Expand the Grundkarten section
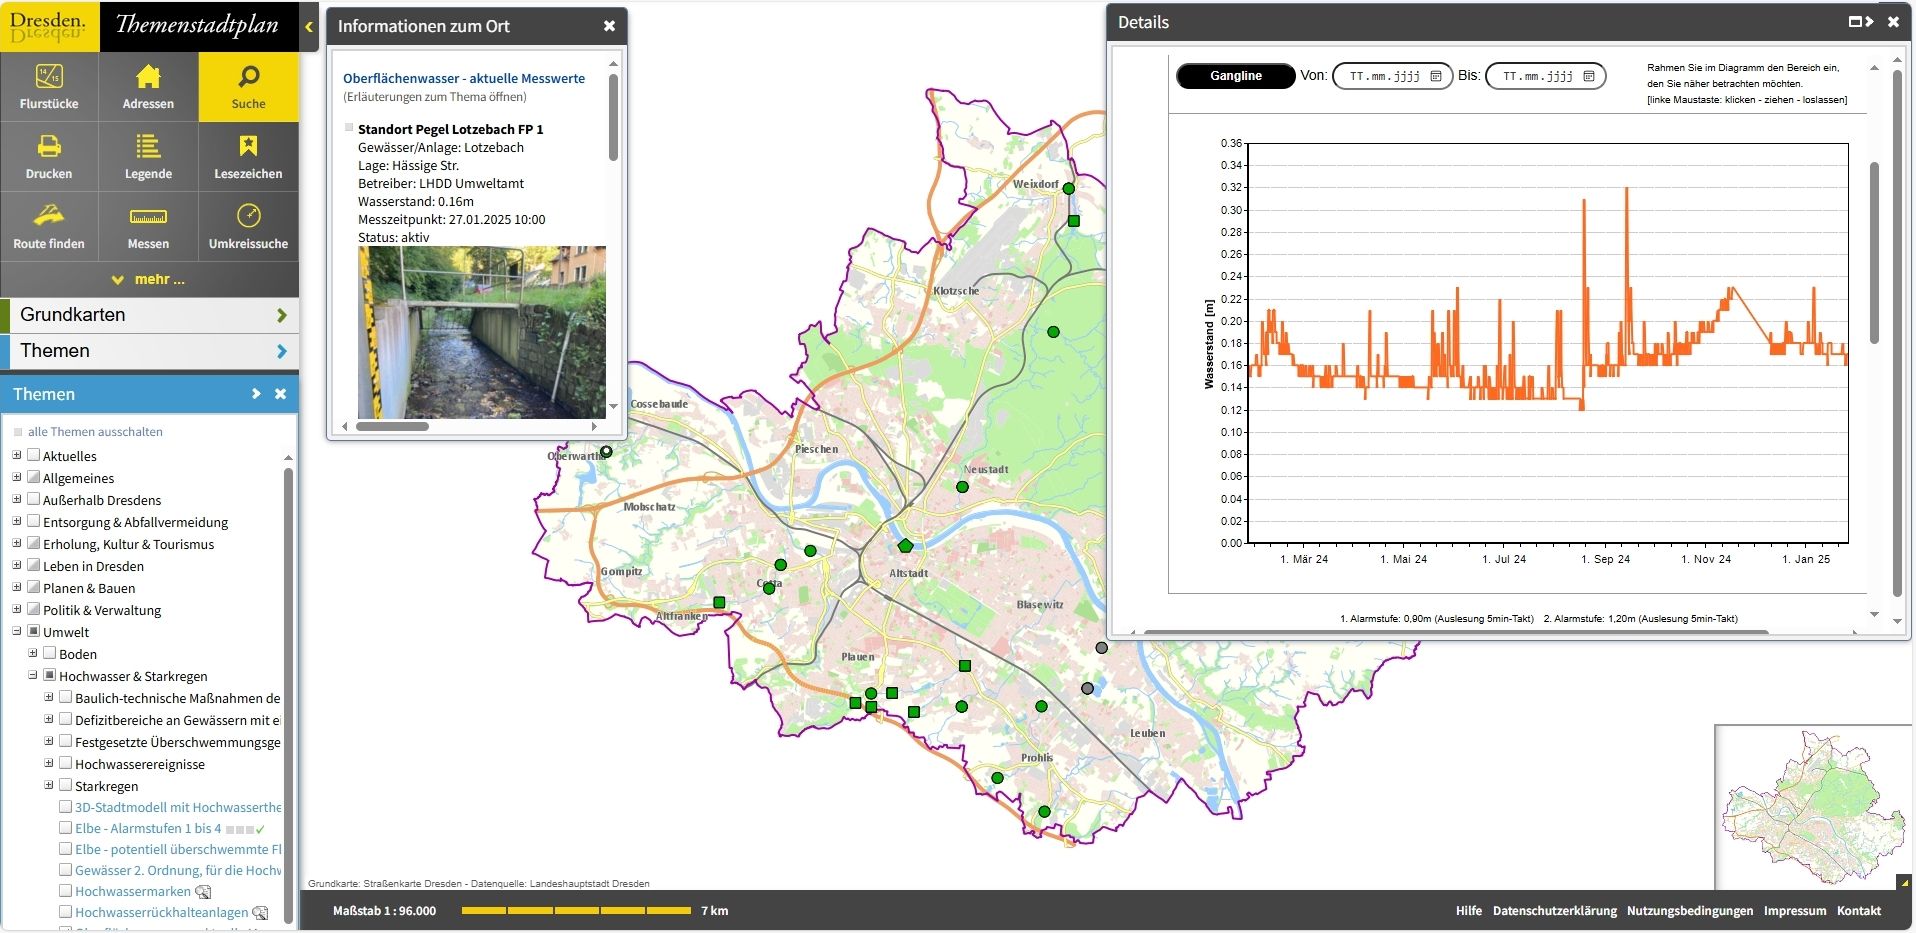This screenshot has height=933, width=1916. (150, 315)
